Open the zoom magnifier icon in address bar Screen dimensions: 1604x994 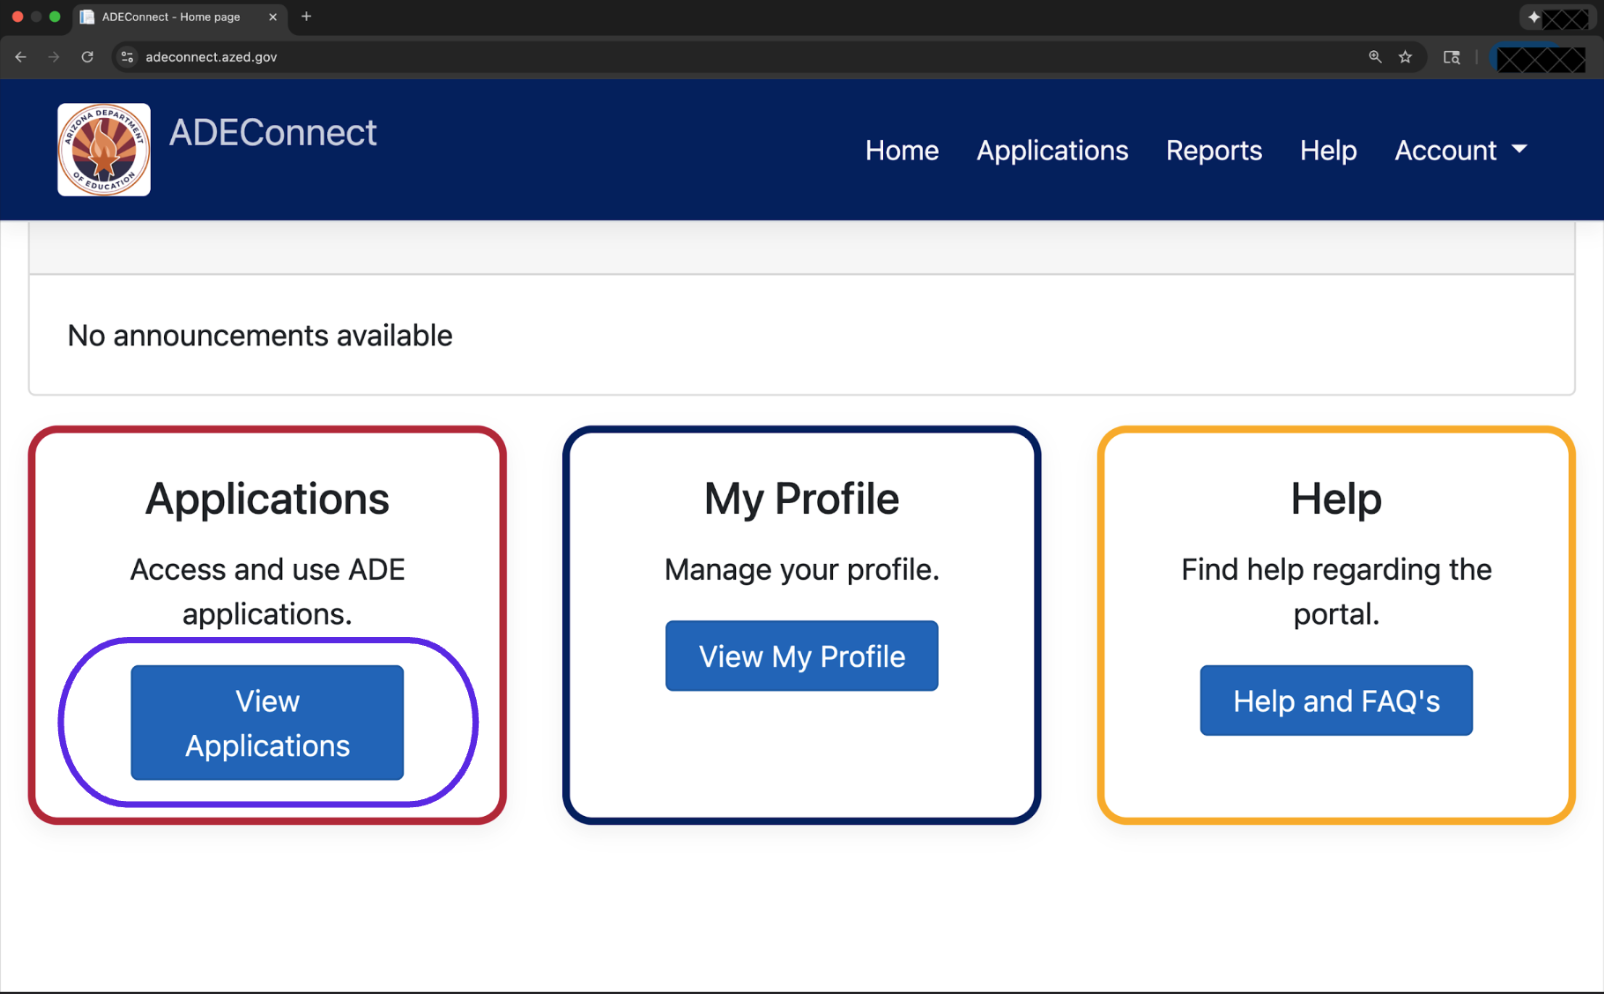coord(1375,57)
